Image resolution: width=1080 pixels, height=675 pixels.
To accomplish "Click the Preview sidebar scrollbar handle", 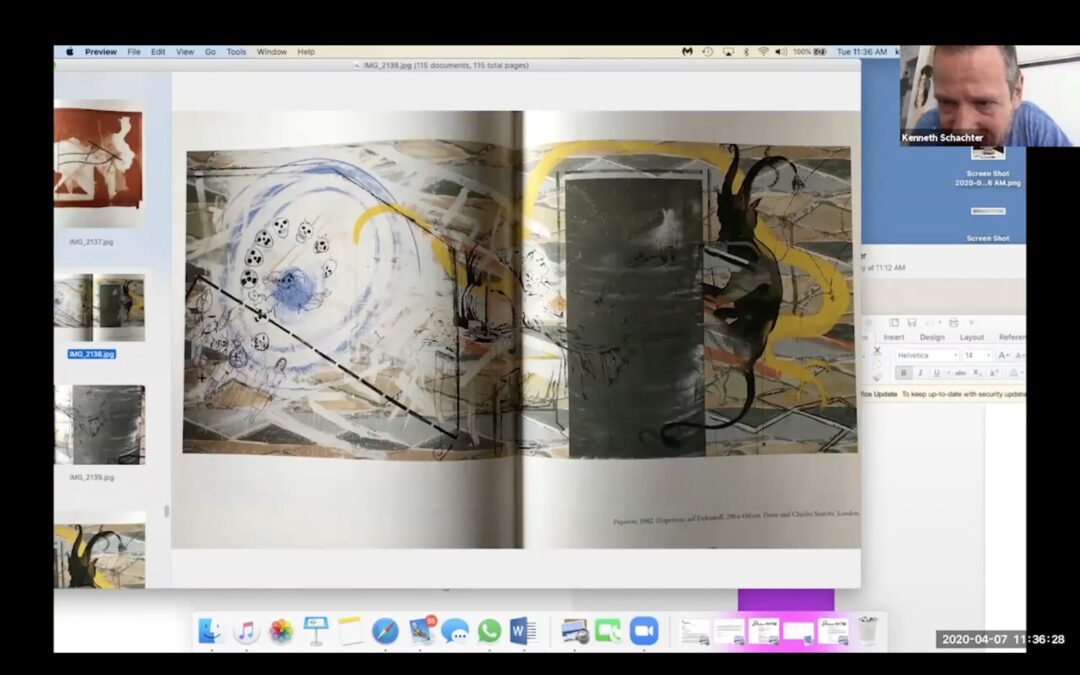I will tap(165, 511).
